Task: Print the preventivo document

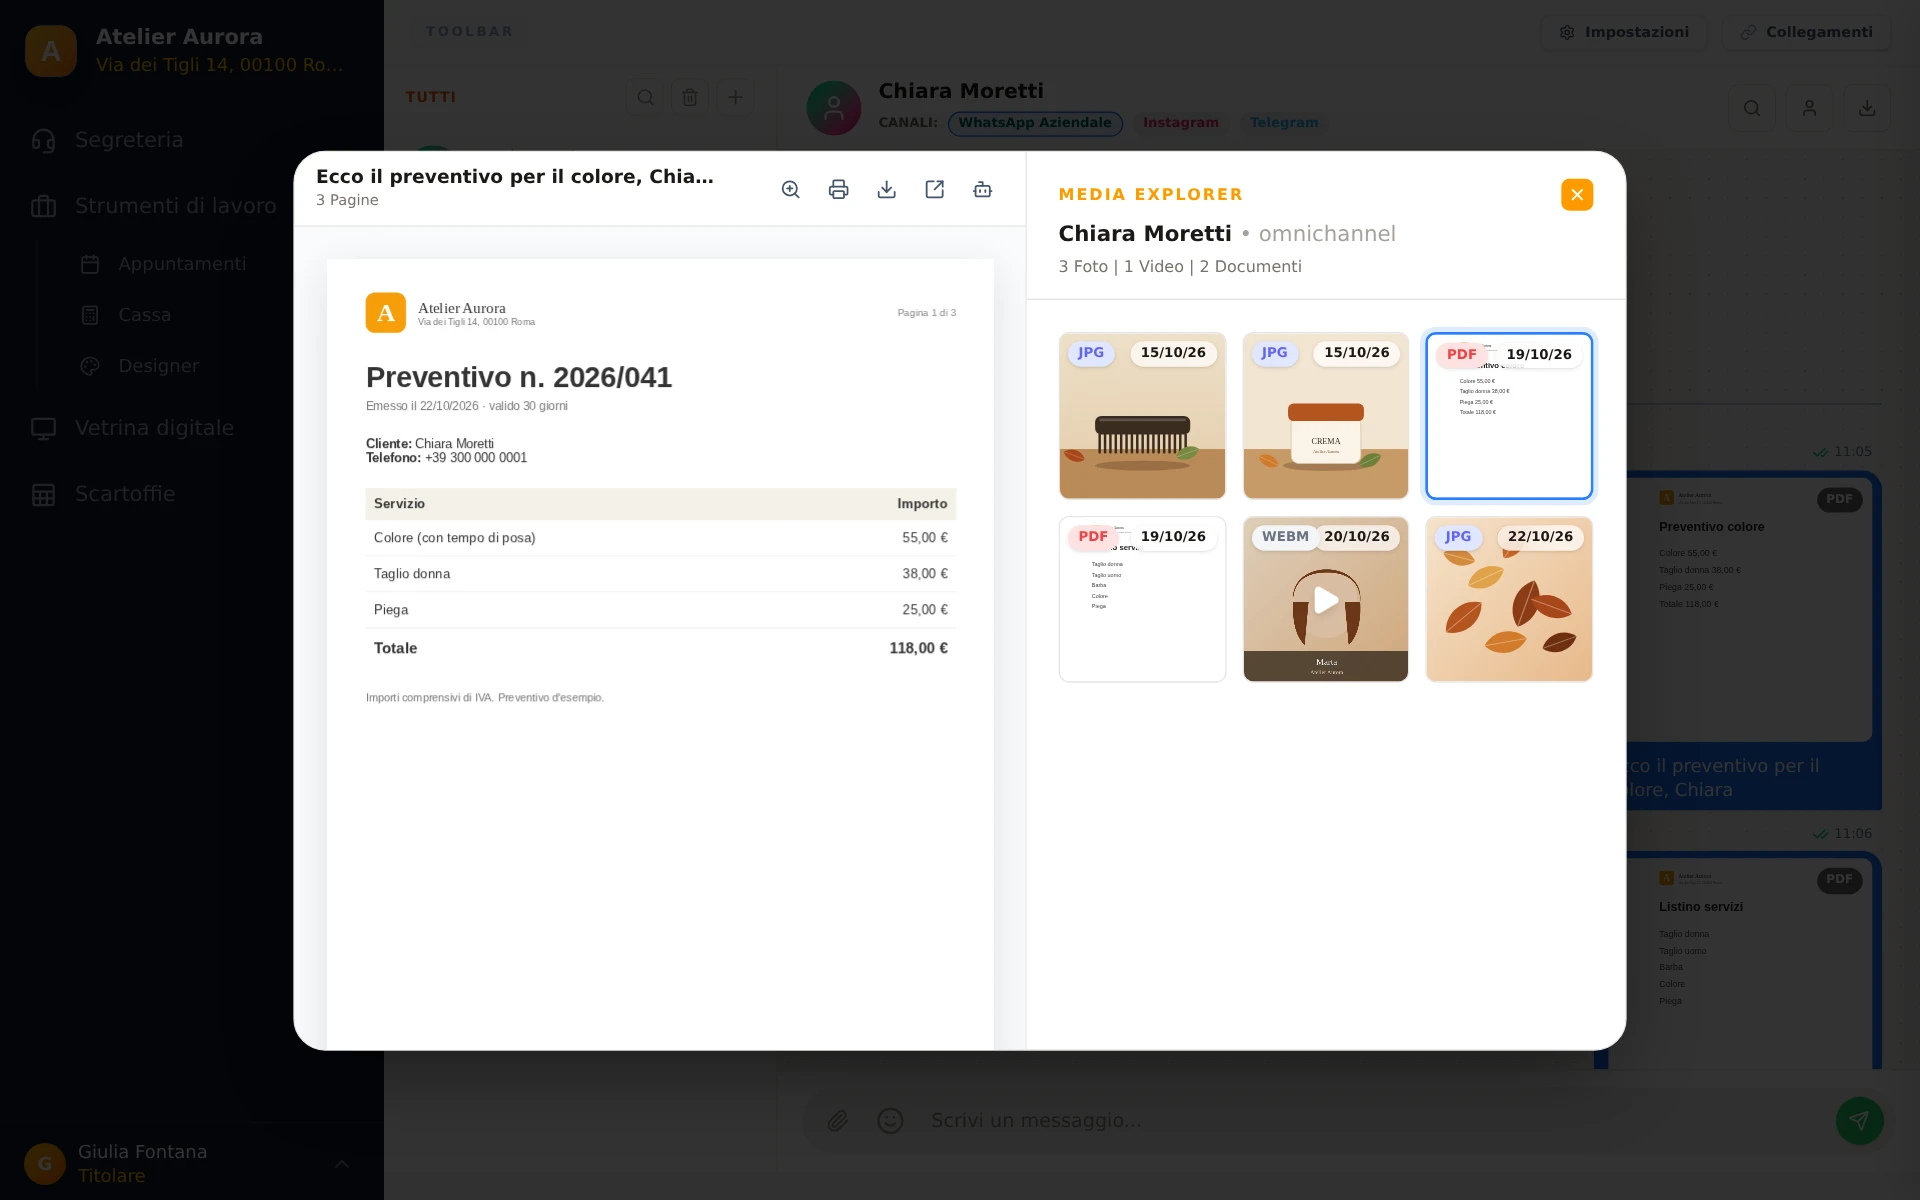Action: (x=838, y=190)
